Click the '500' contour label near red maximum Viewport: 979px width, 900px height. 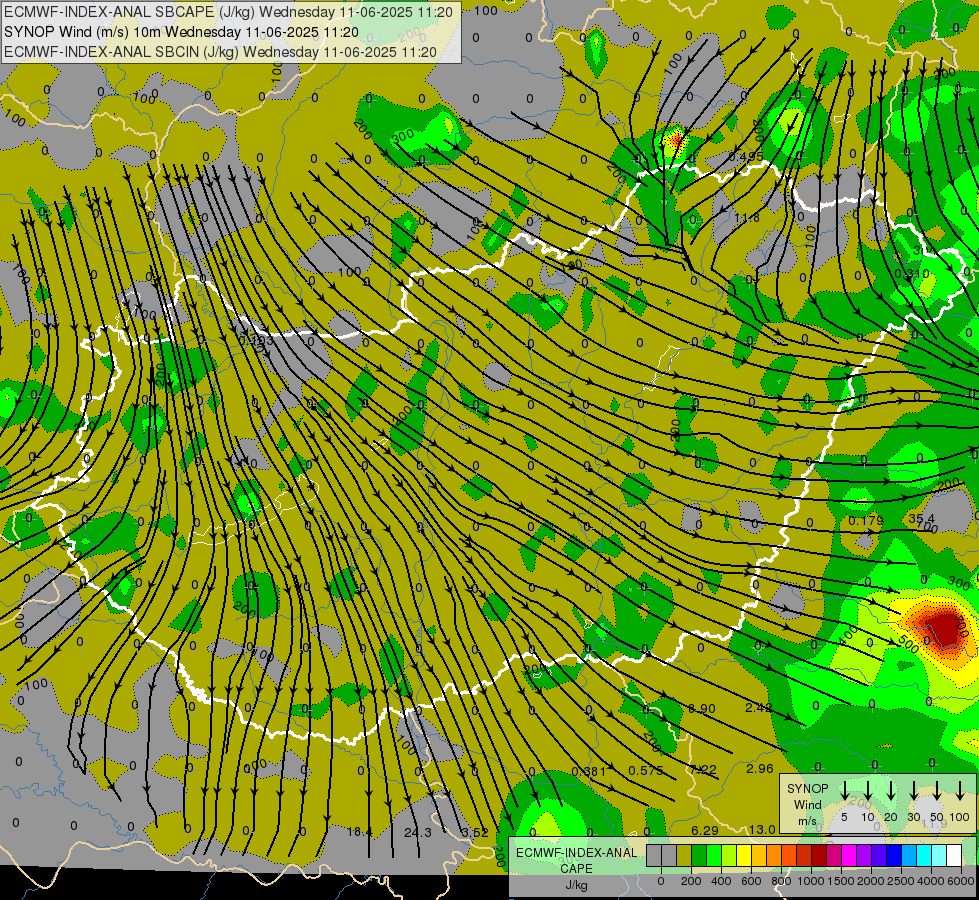click(x=908, y=645)
